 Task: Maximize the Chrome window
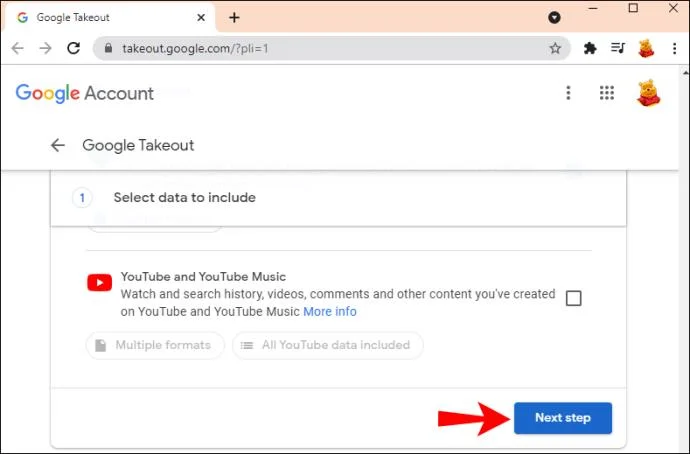633,8
